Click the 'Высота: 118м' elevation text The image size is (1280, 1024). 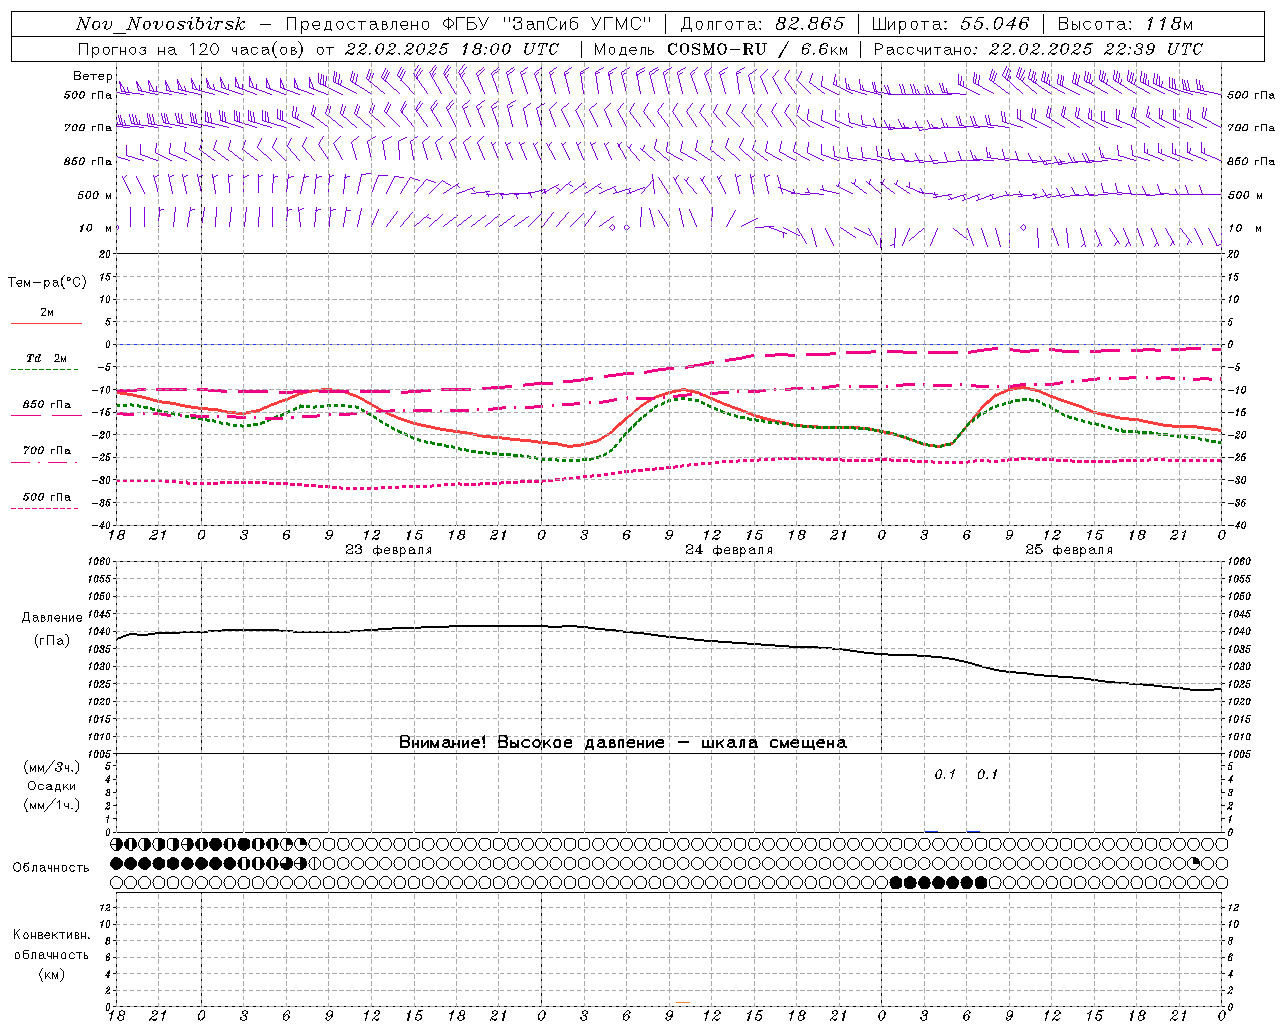[x=1125, y=25]
